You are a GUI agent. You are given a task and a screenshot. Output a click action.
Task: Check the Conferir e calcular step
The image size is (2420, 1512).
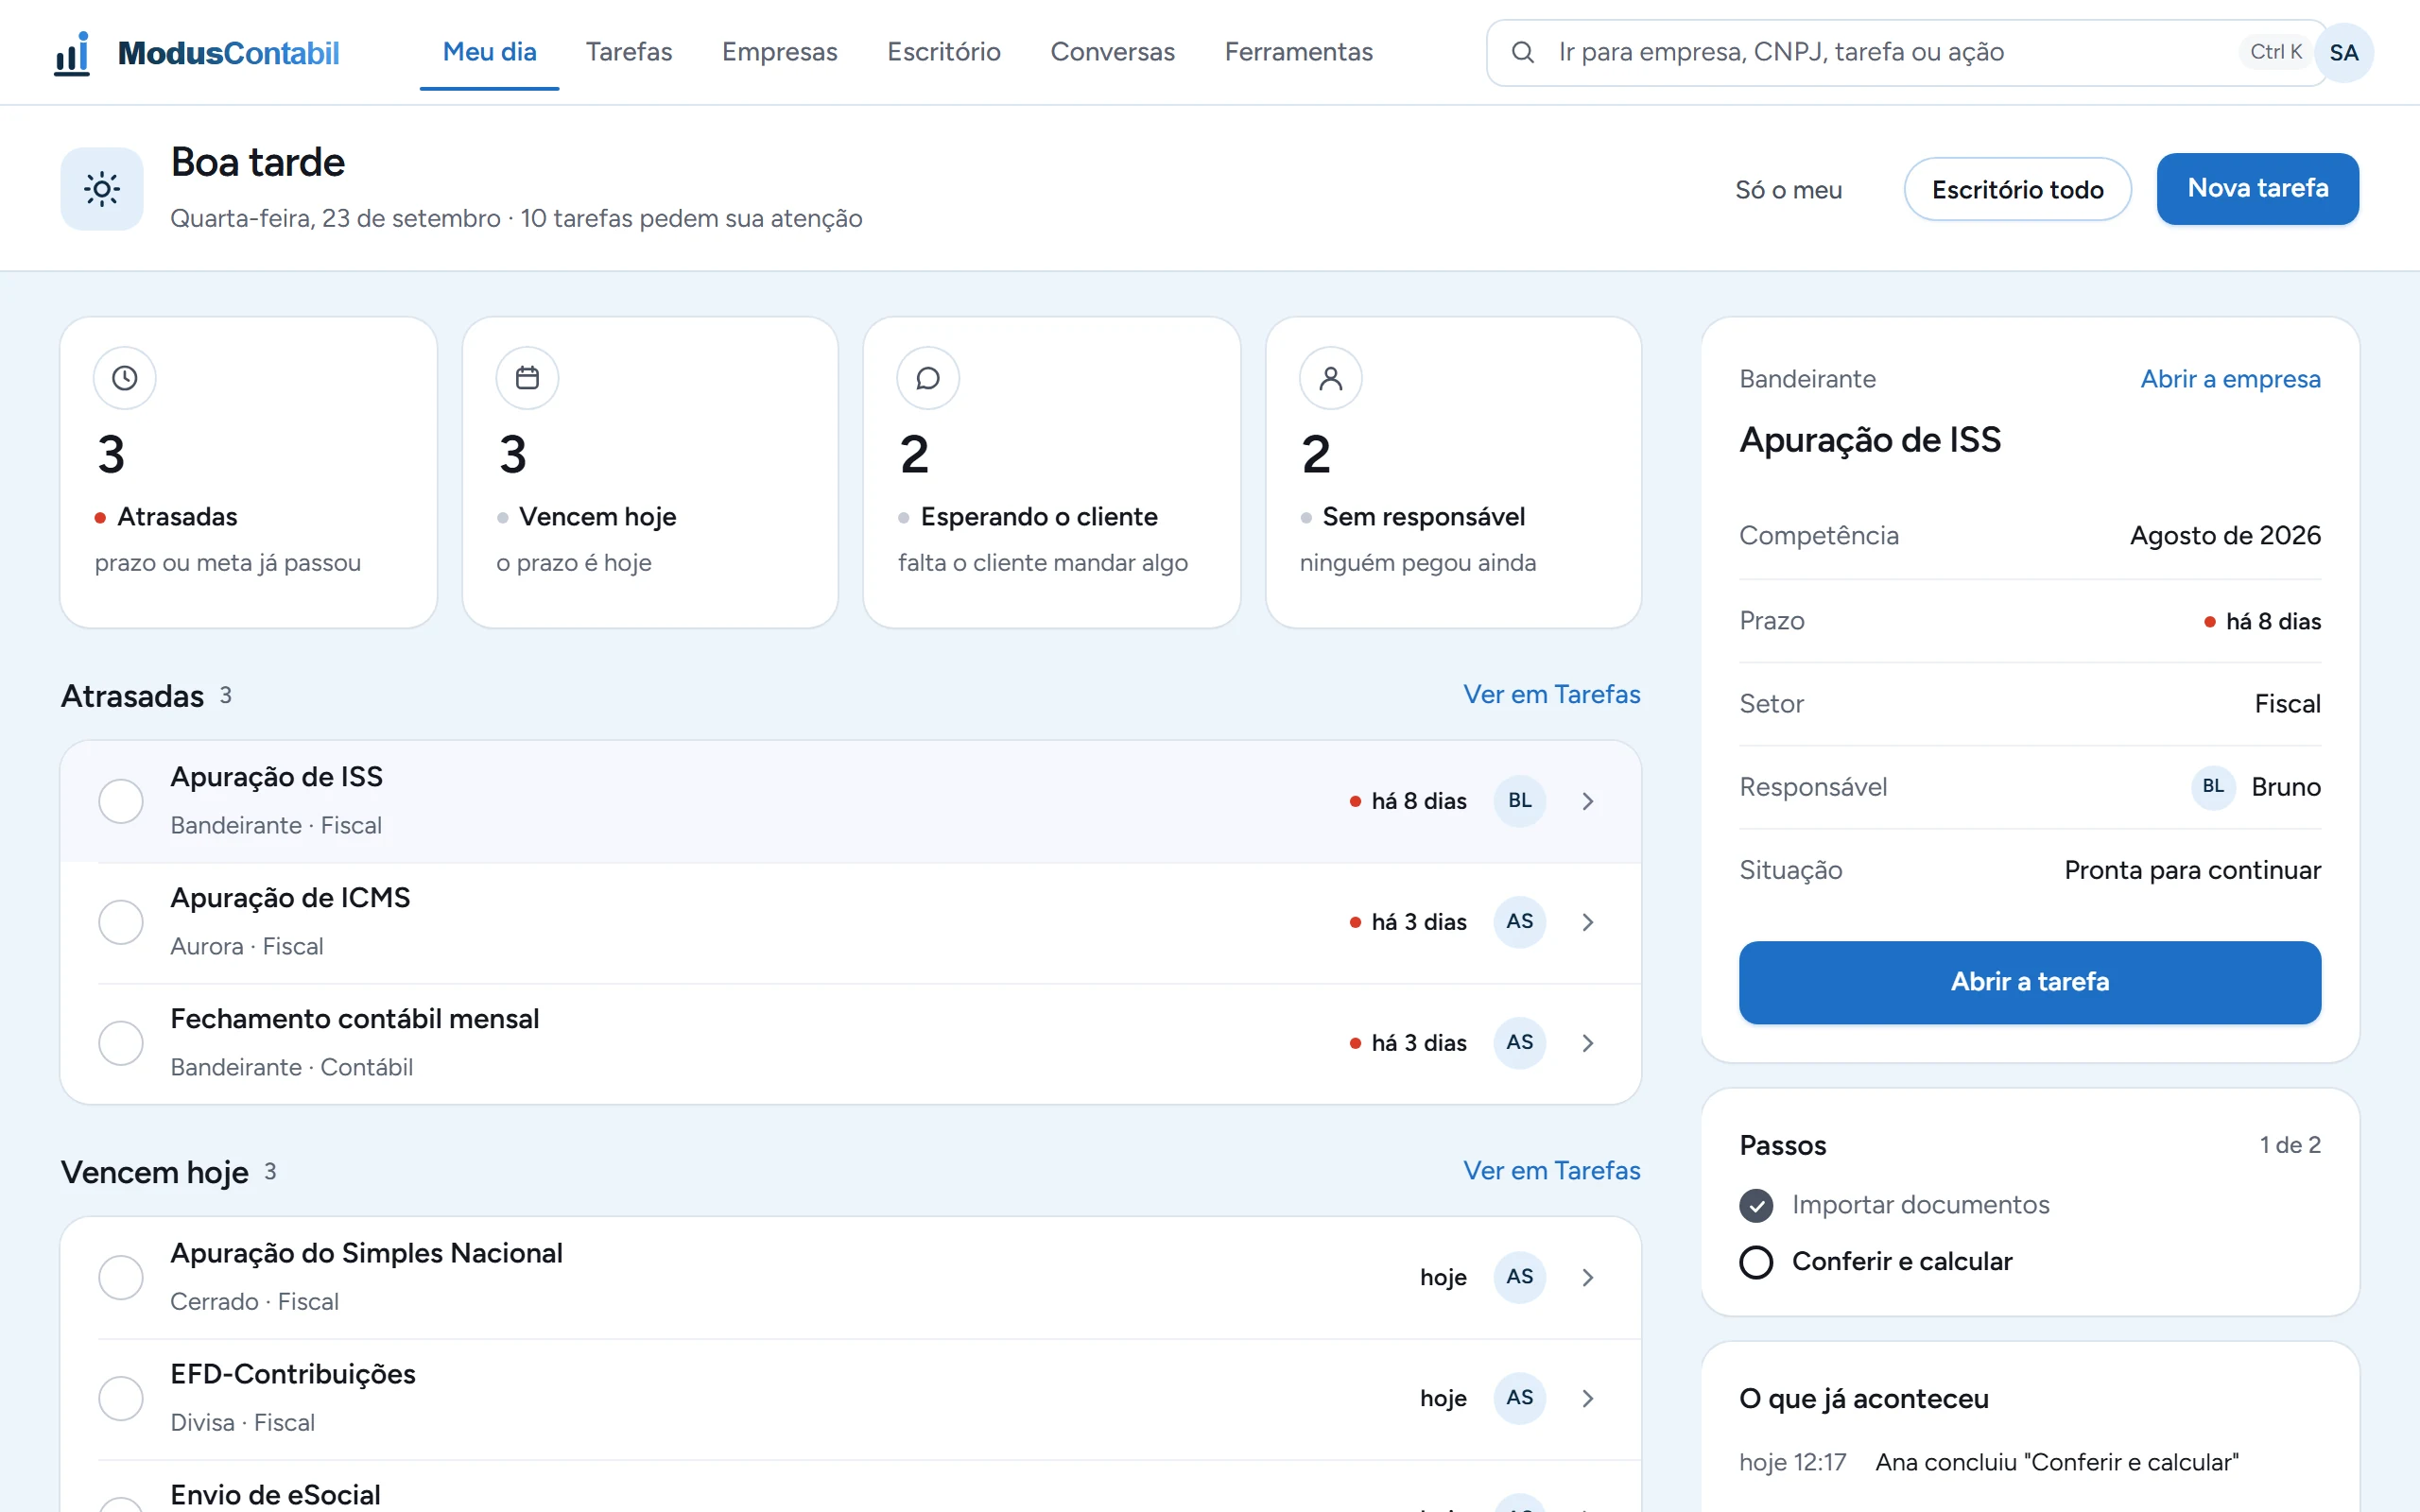click(x=1756, y=1262)
